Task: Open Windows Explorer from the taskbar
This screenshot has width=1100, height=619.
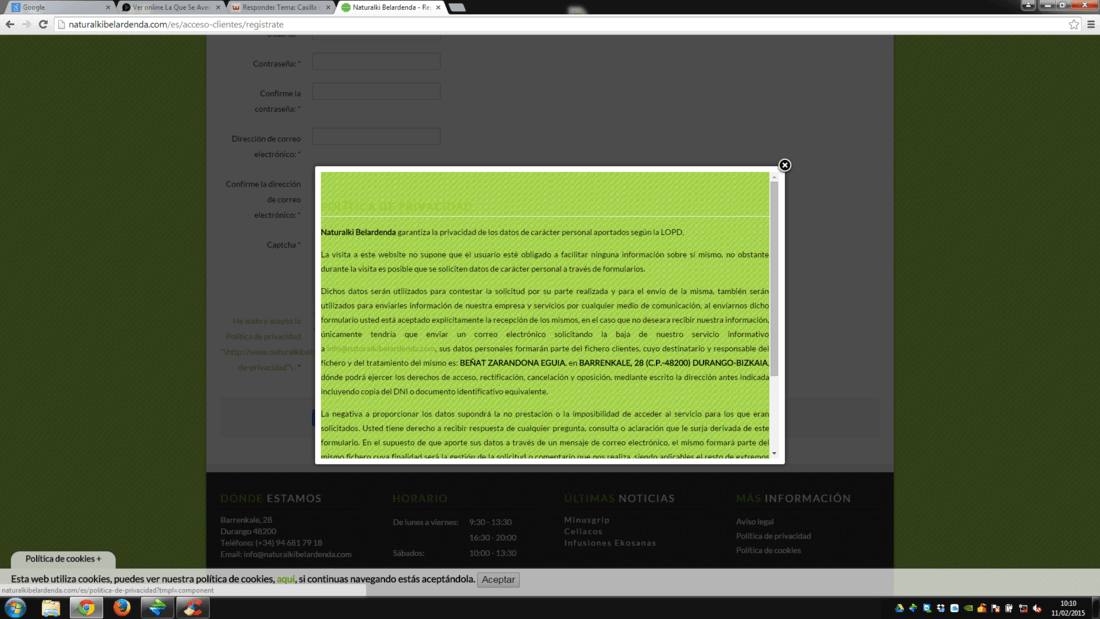Action: click(51, 608)
